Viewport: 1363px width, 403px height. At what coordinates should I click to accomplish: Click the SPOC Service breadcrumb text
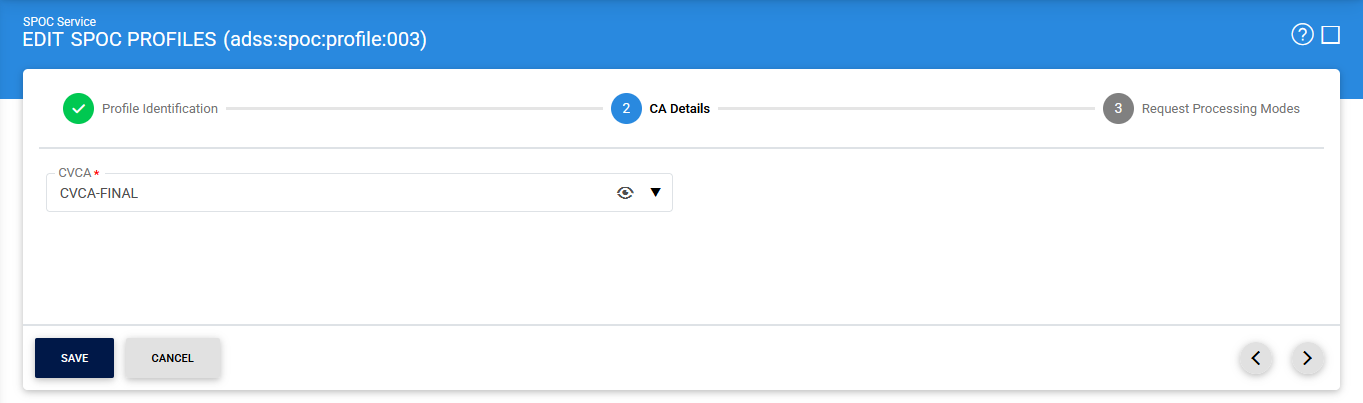point(60,21)
